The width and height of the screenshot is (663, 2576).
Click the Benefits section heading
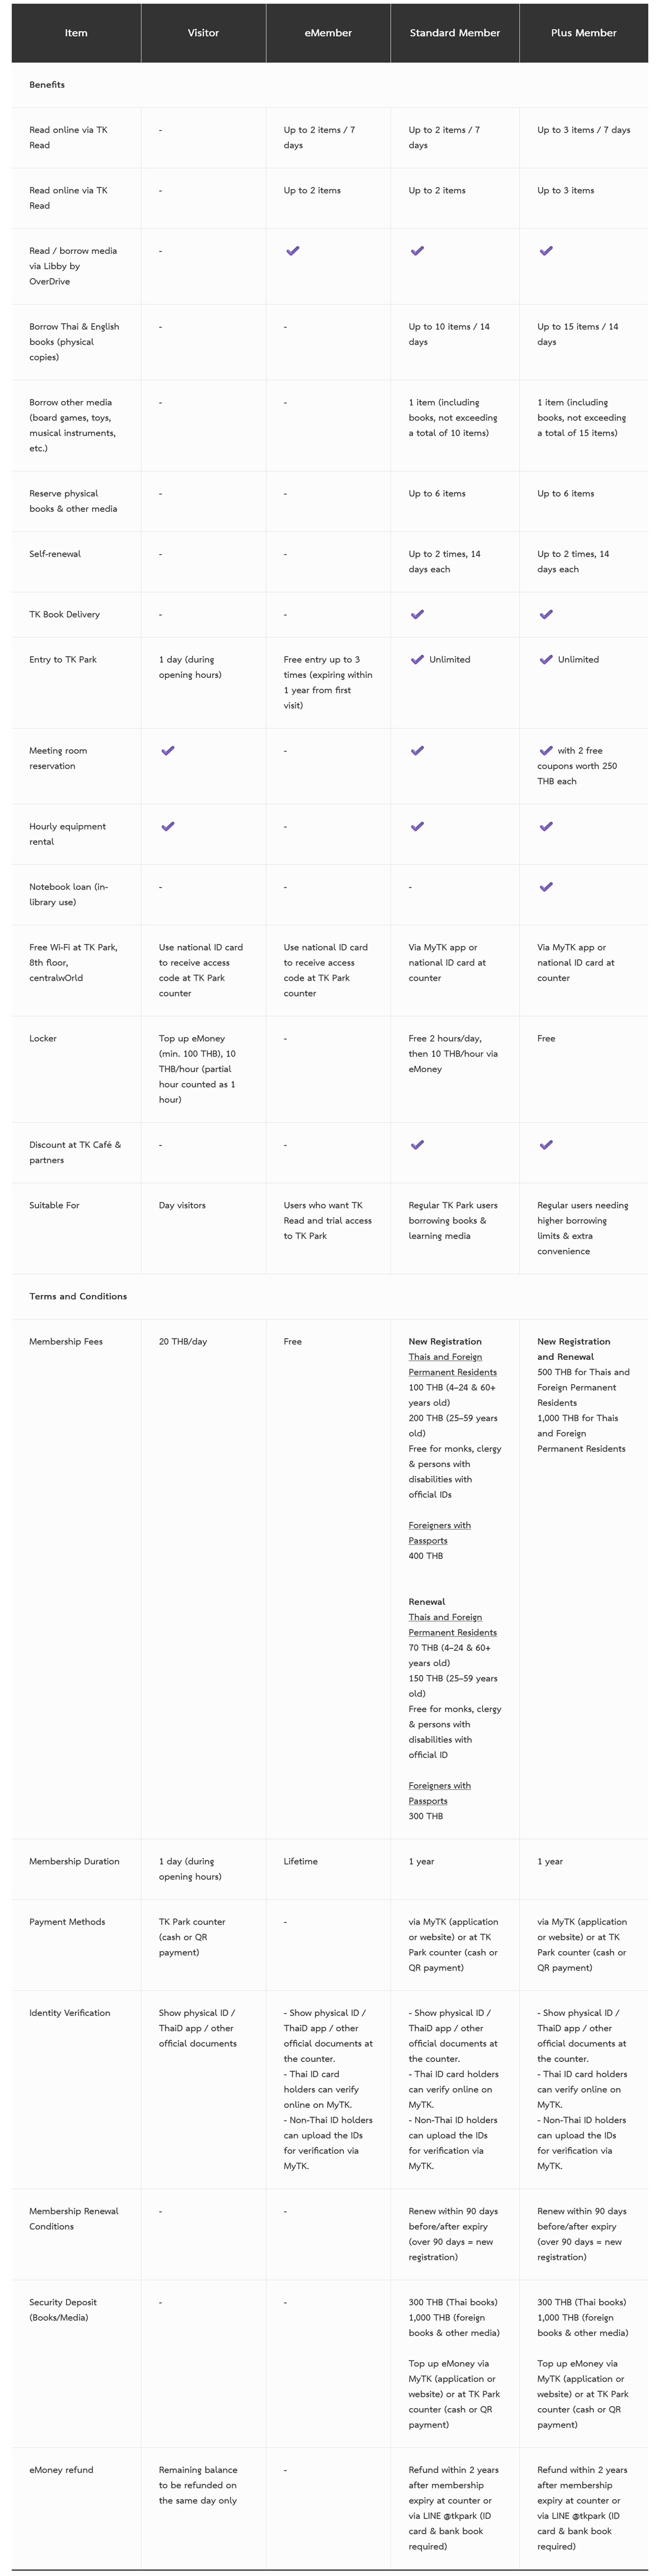coord(47,85)
